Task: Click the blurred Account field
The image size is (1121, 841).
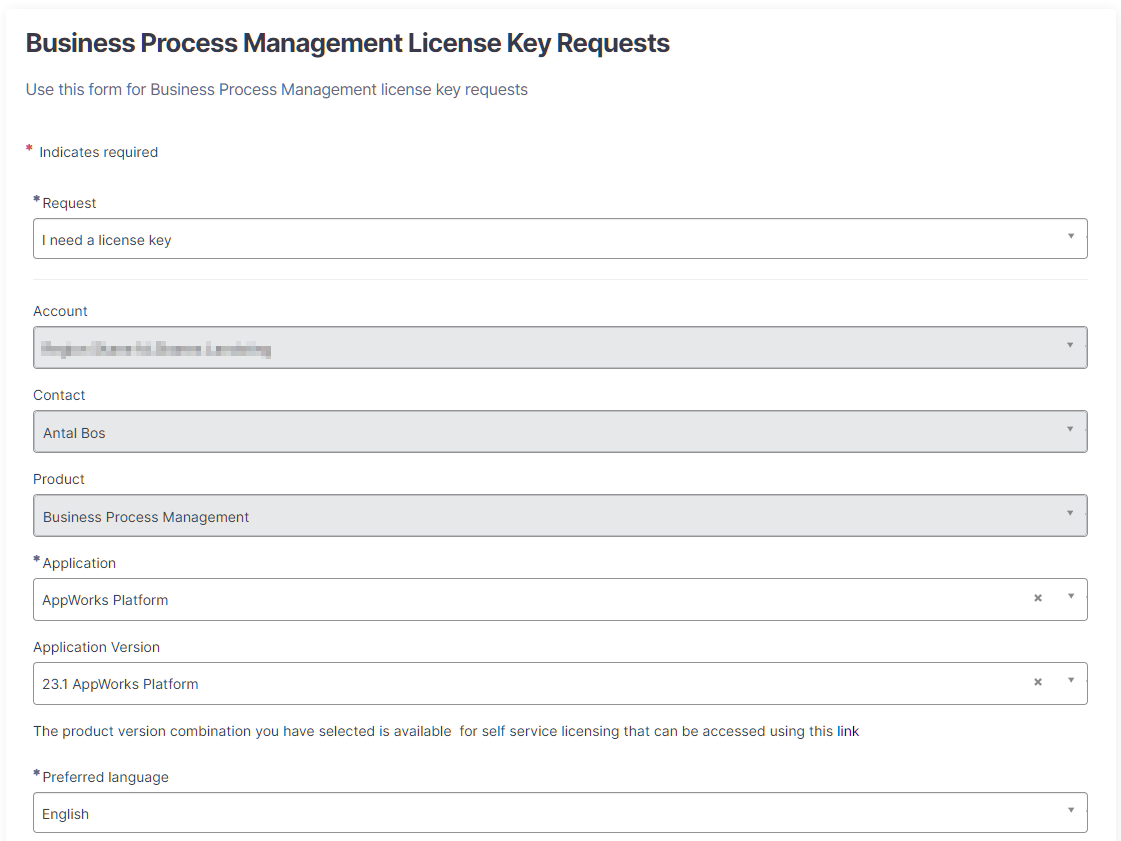Action: tap(540, 348)
